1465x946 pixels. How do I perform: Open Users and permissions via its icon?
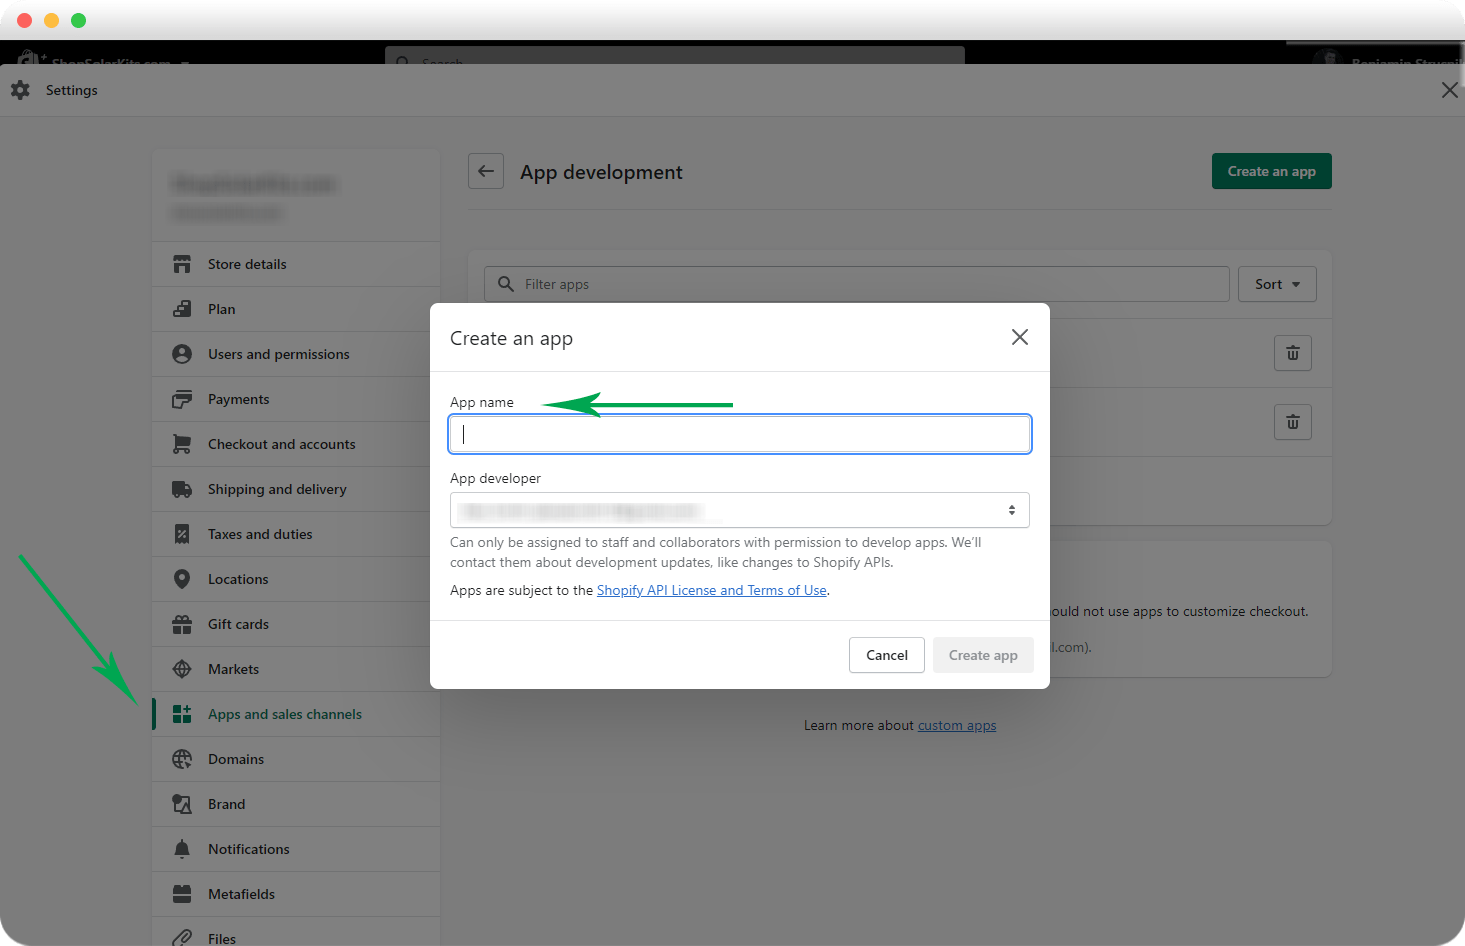coord(182,353)
